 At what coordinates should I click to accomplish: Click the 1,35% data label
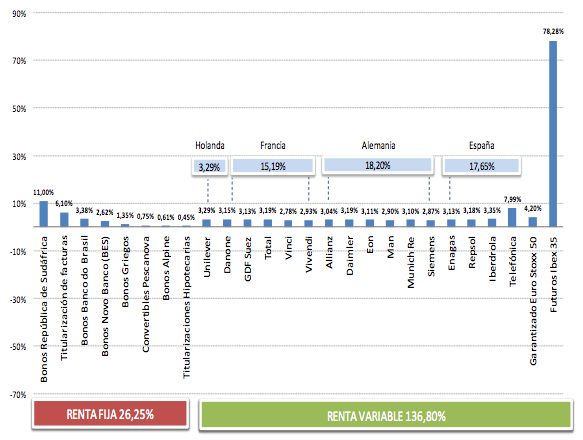click(x=125, y=215)
